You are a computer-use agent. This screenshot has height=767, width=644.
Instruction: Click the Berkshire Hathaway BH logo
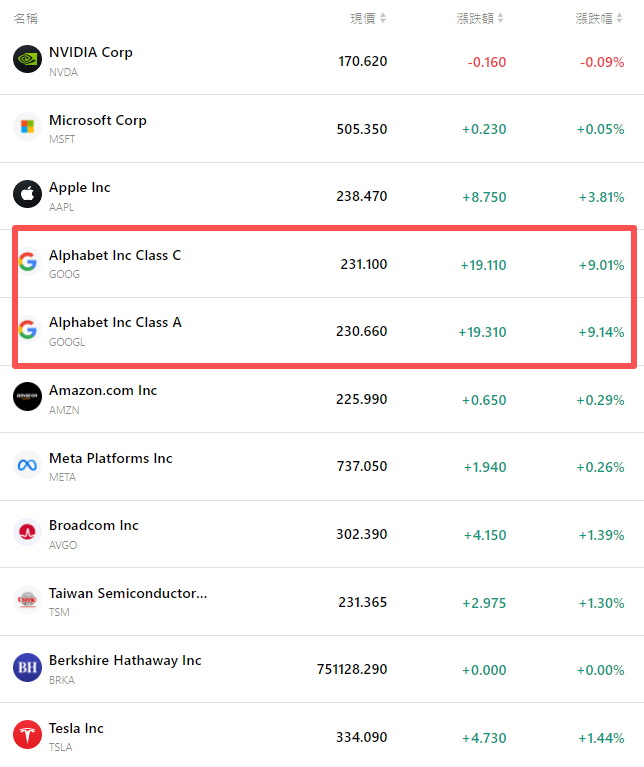click(x=27, y=667)
